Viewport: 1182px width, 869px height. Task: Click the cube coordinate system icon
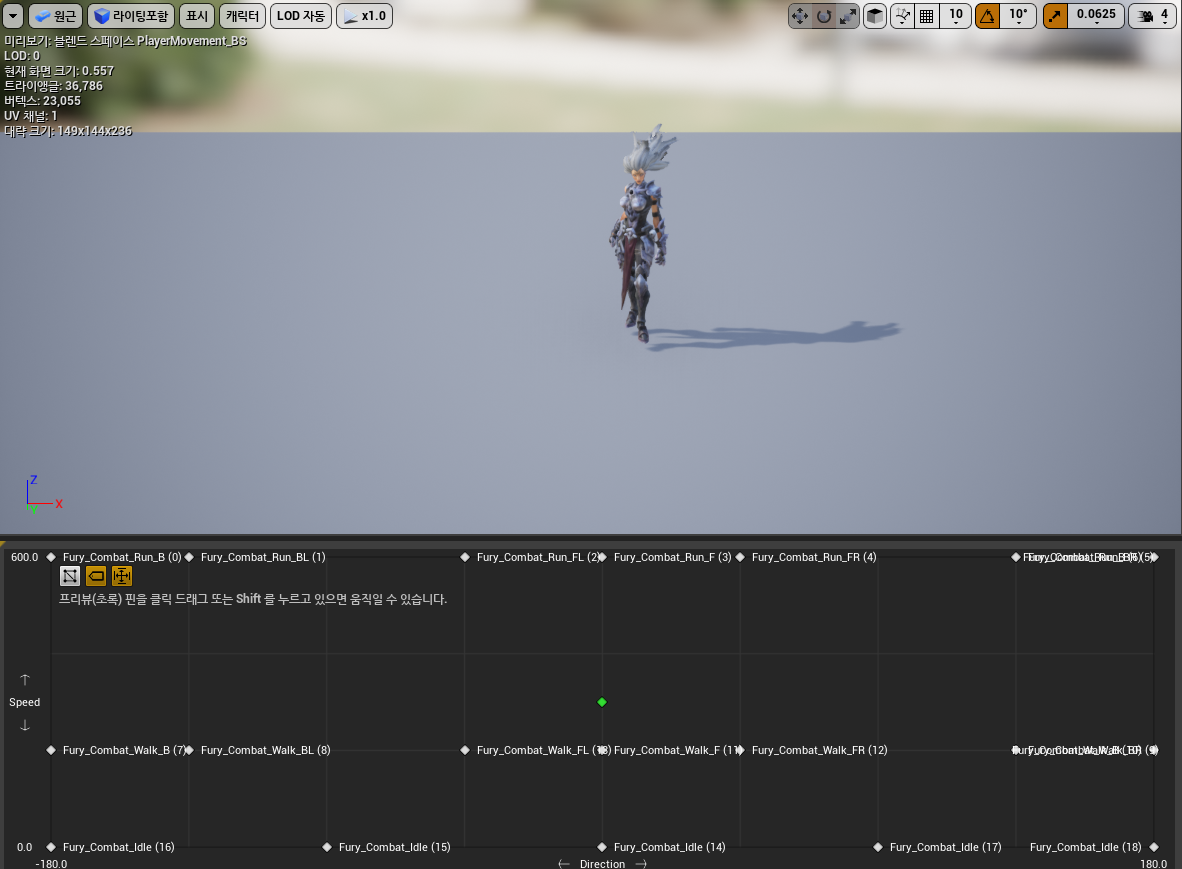click(874, 16)
